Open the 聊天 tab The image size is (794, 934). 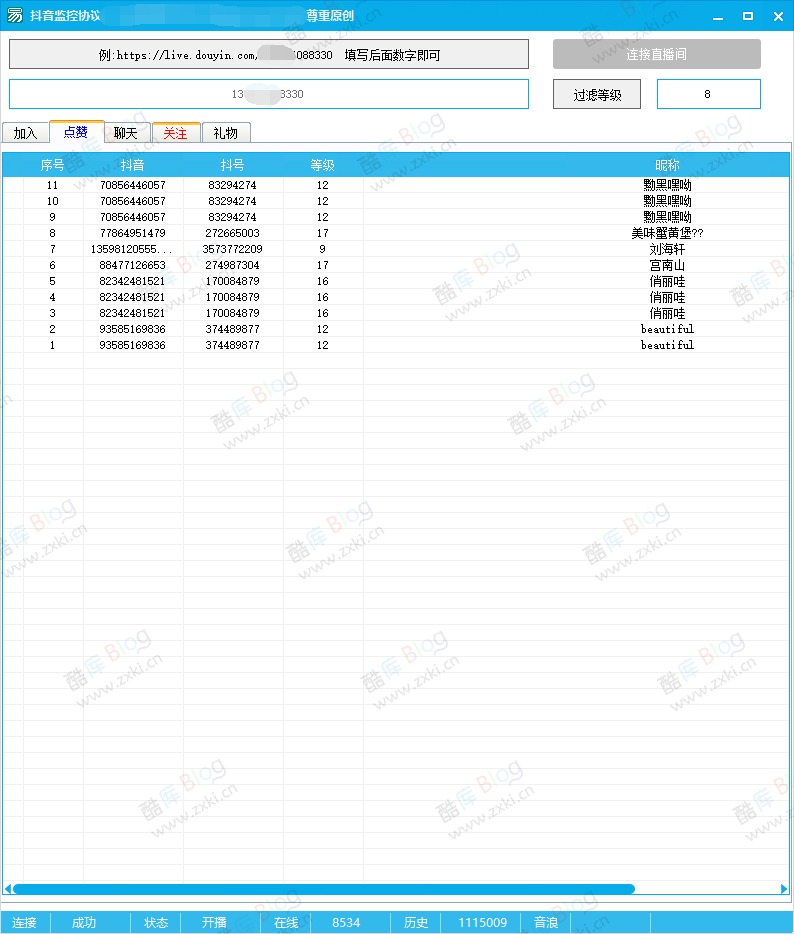coord(126,133)
